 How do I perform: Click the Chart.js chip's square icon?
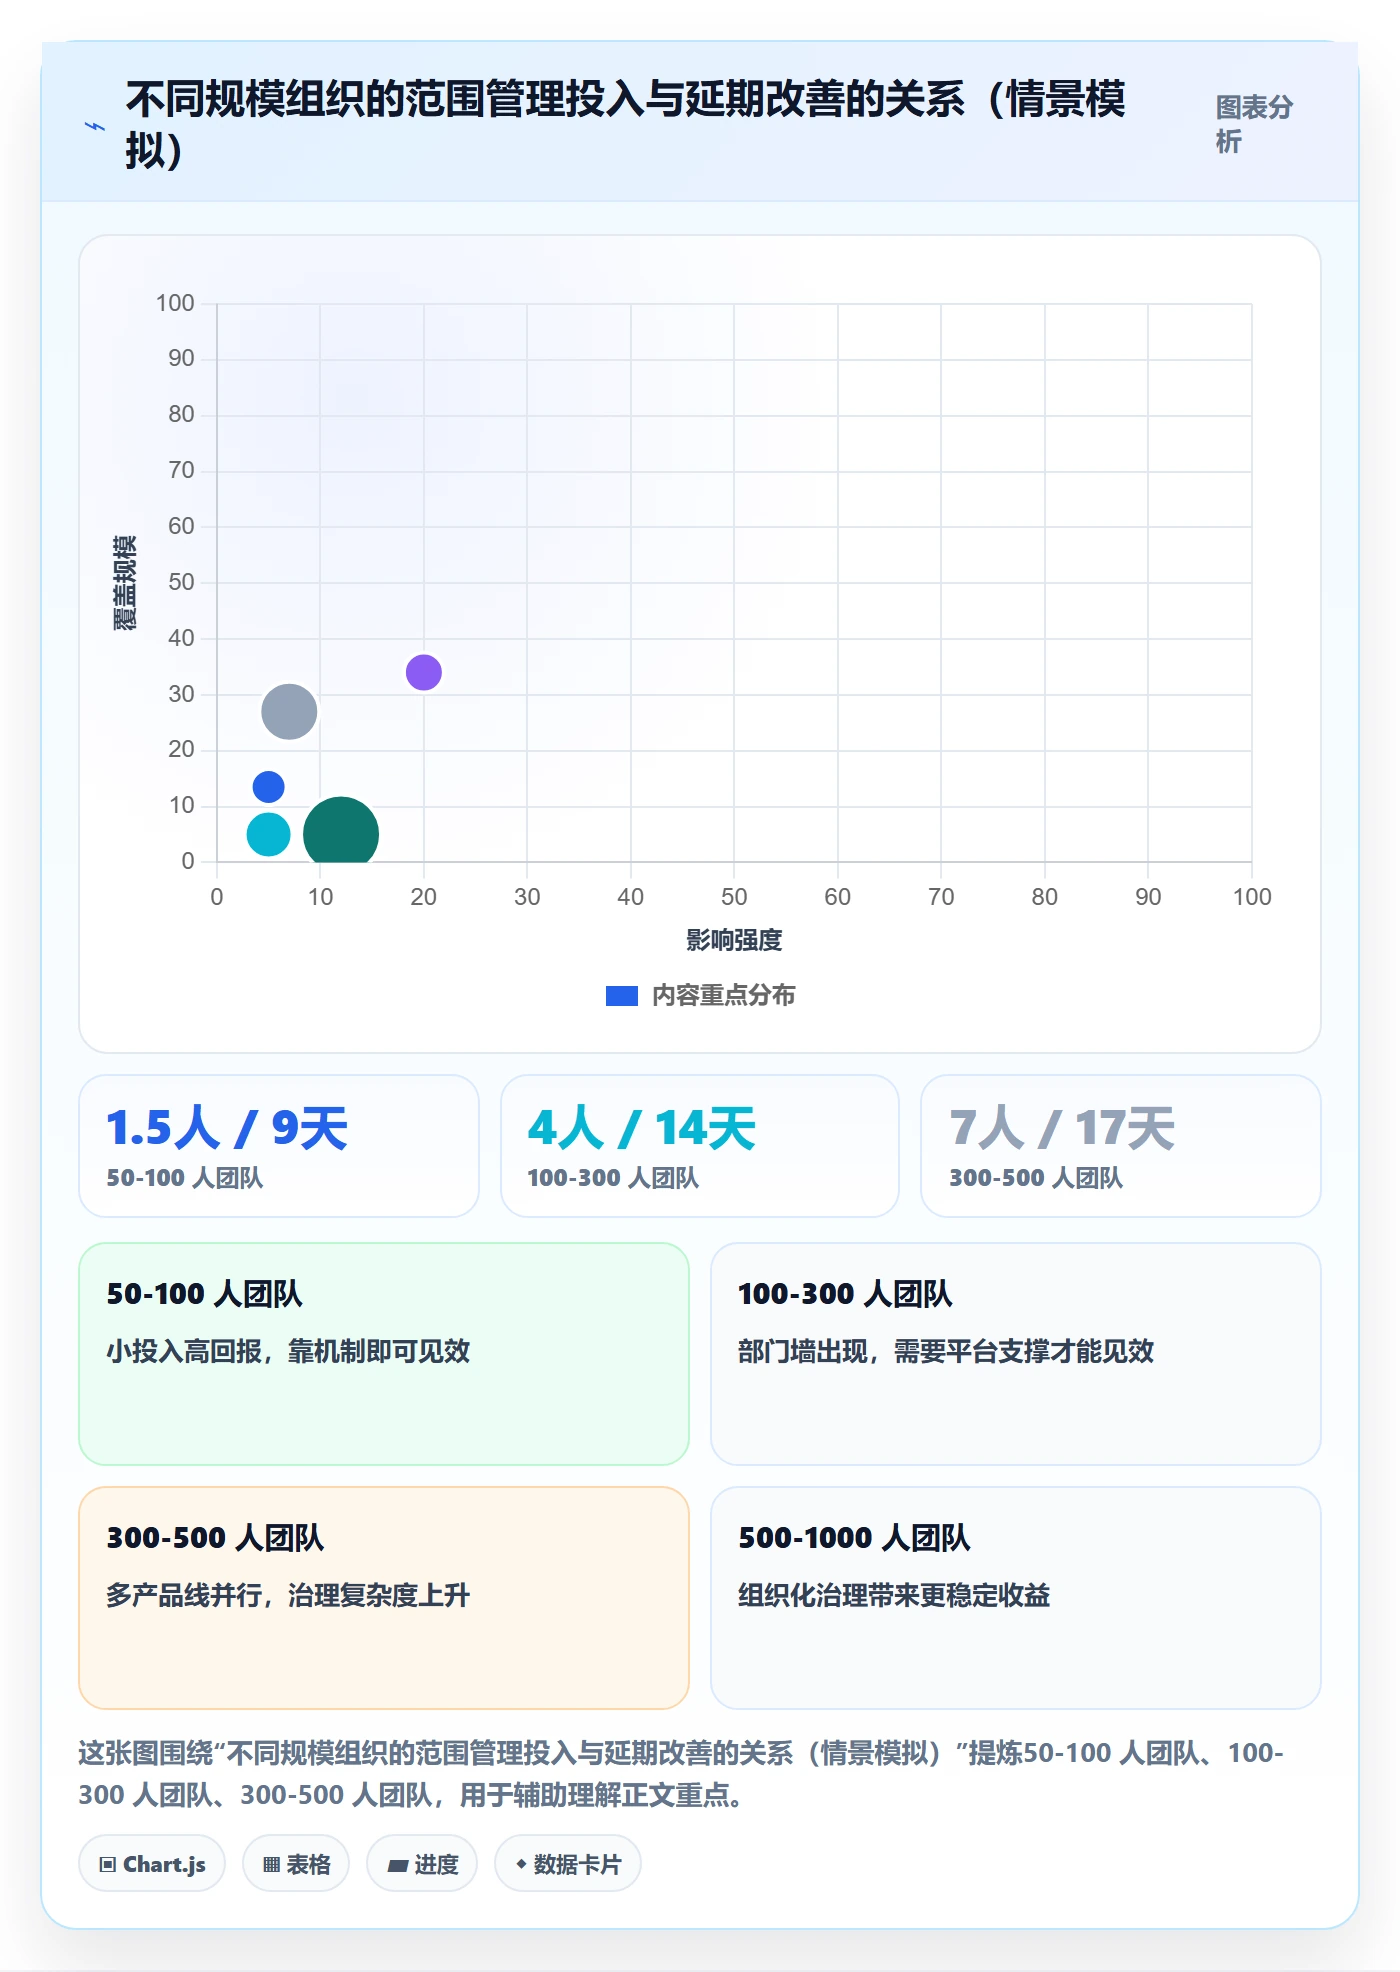[108, 1865]
